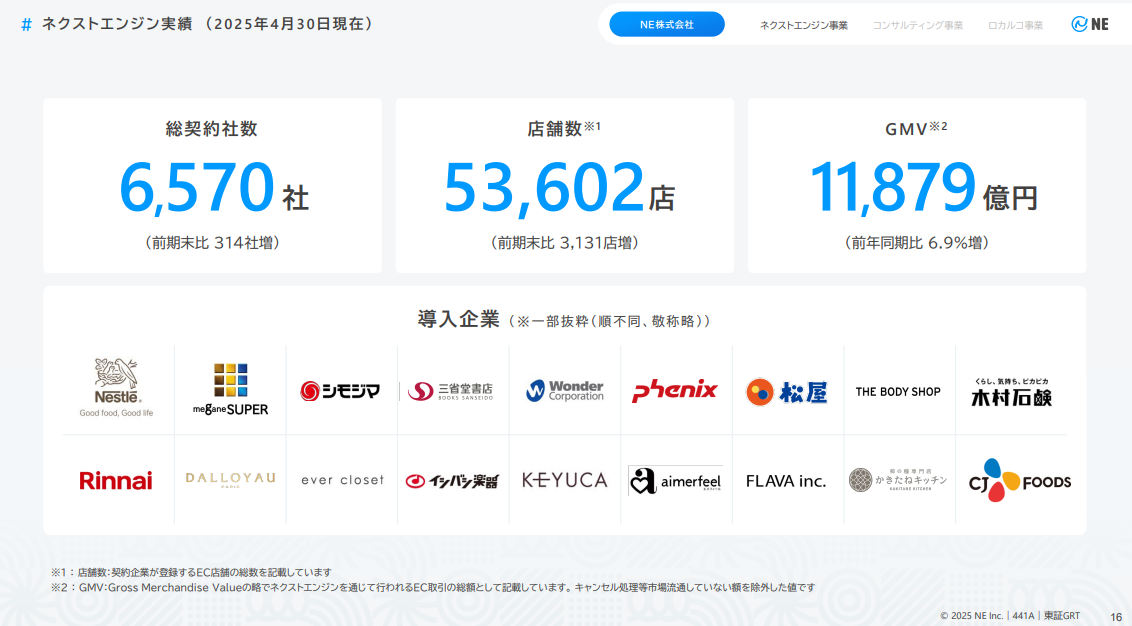Click the blue hash mark before the title

(x=27, y=25)
